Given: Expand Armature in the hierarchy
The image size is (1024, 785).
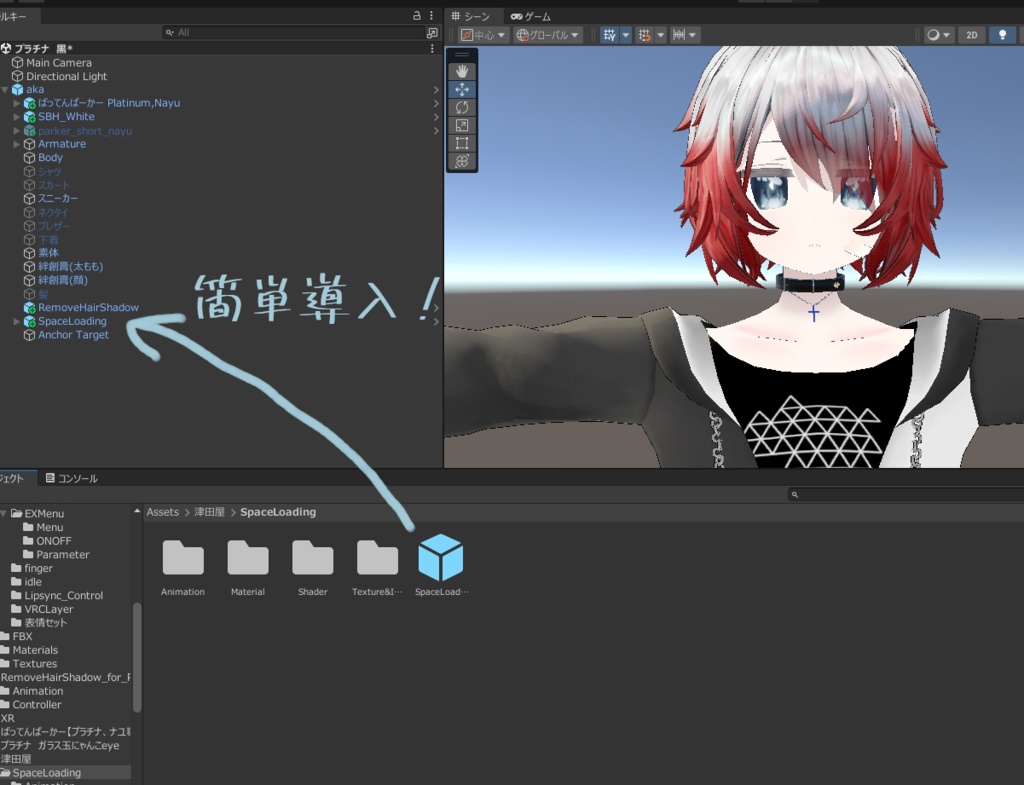Looking at the screenshot, I should coord(16,144).
